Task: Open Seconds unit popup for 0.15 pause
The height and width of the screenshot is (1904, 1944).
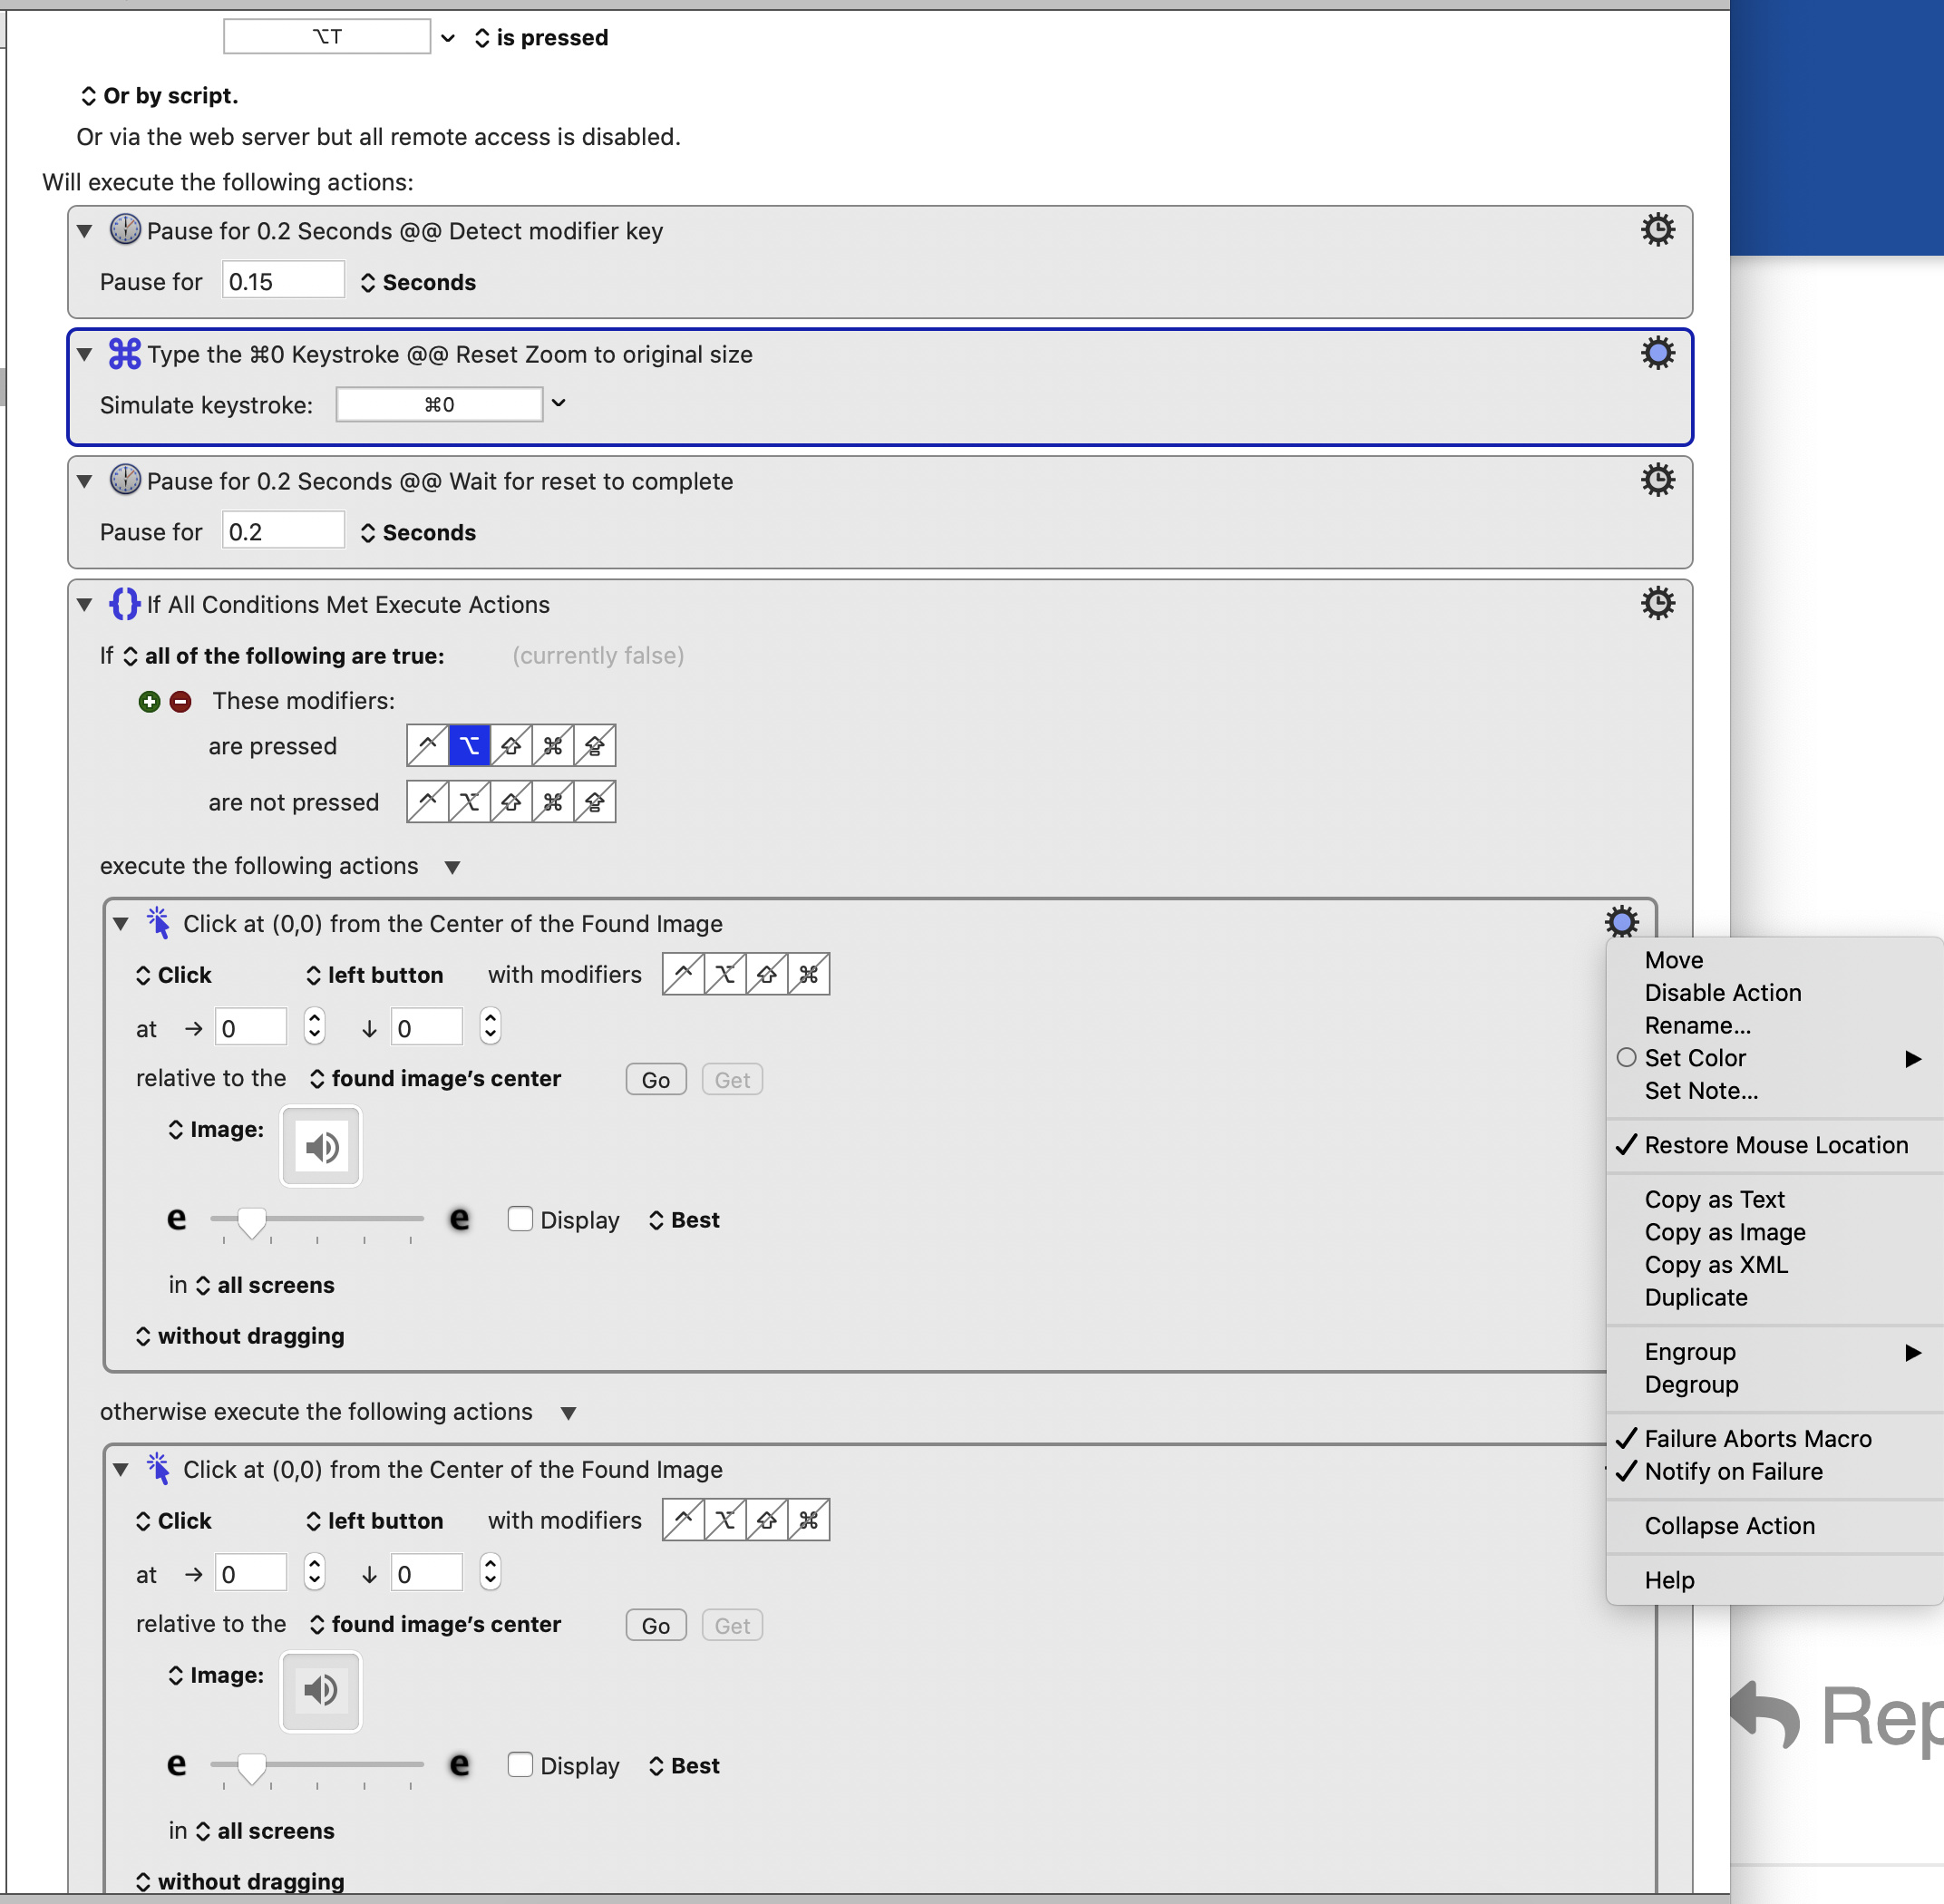Action: tap(418, 282)
